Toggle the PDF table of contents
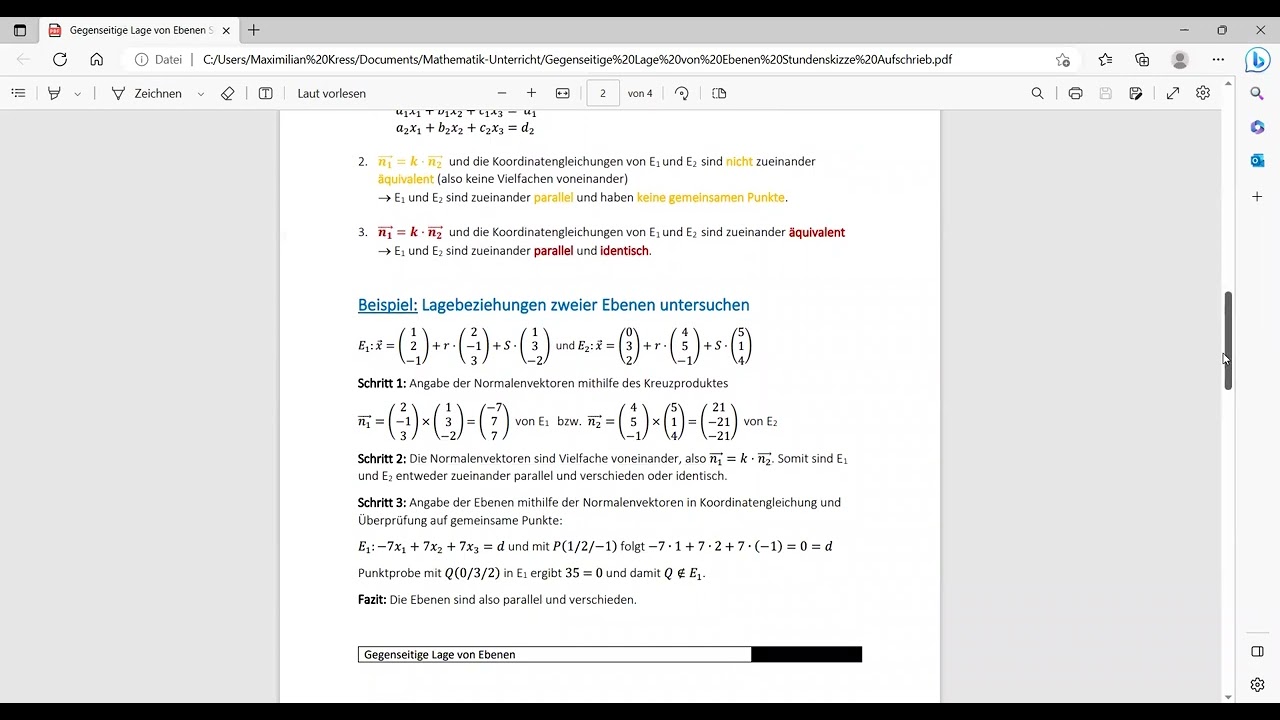The image size is (1280, 720). pyautogui.click(x=18, y=93)
